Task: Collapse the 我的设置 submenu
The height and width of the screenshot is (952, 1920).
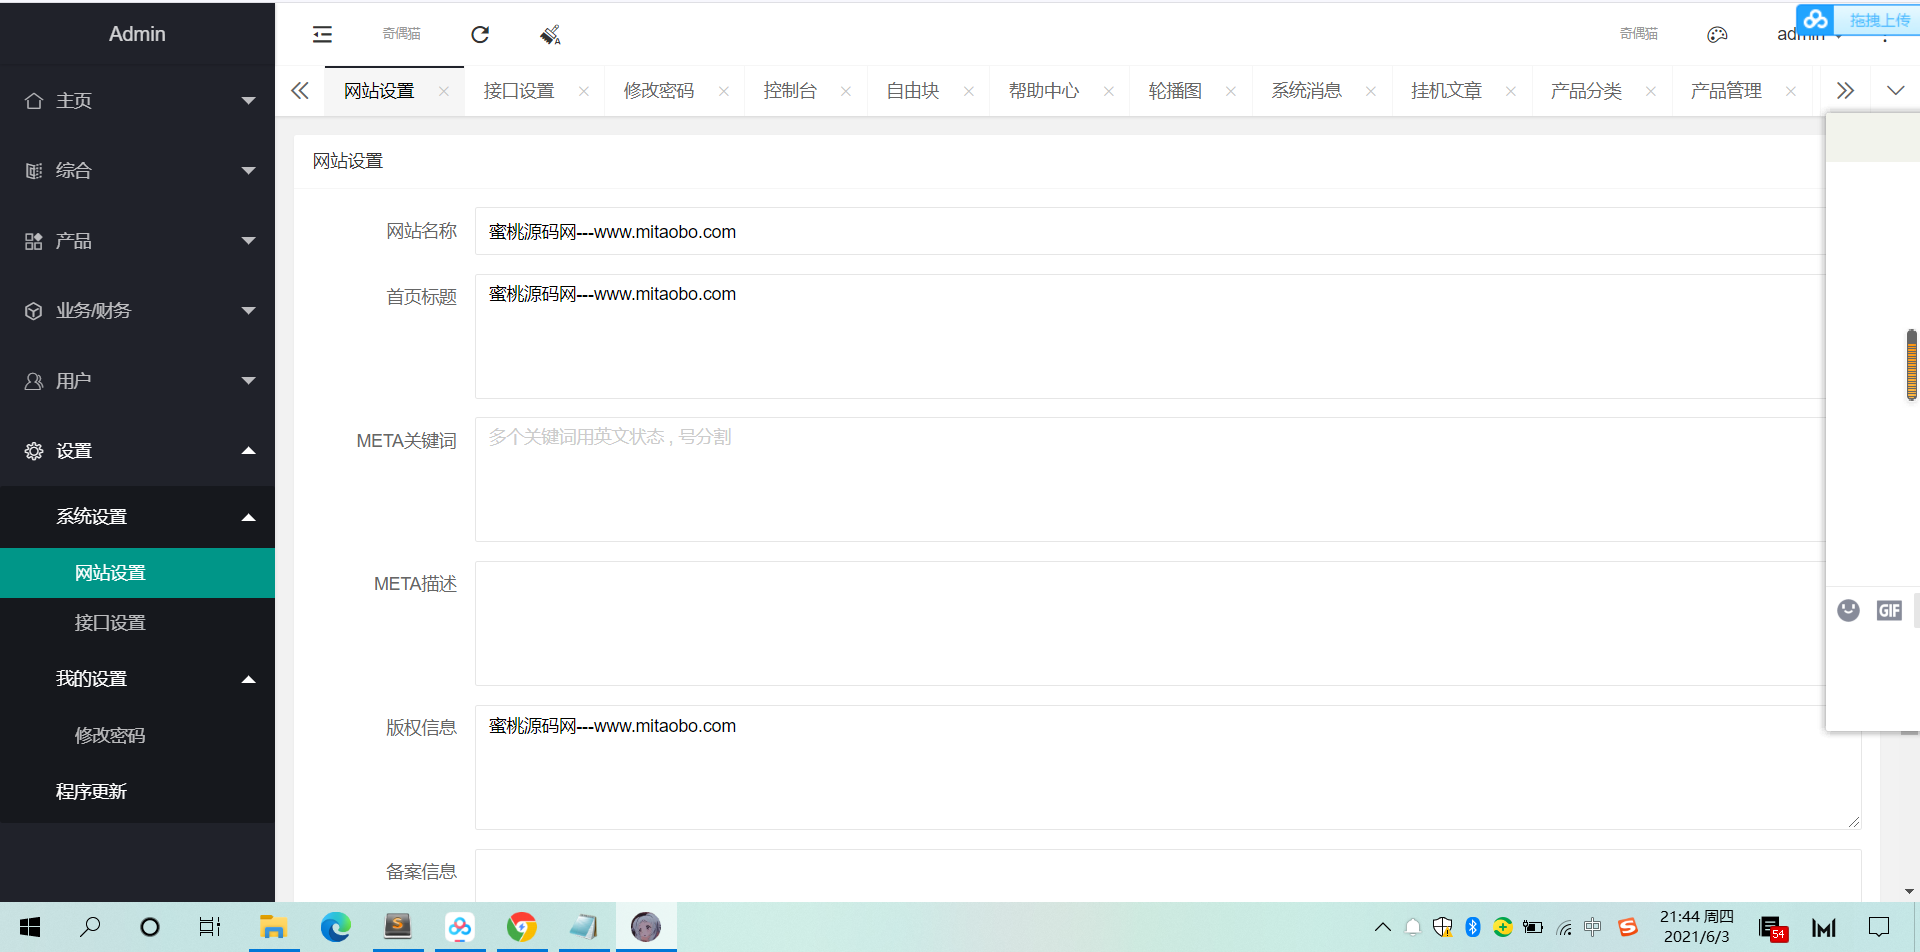Action: (137, 679)
